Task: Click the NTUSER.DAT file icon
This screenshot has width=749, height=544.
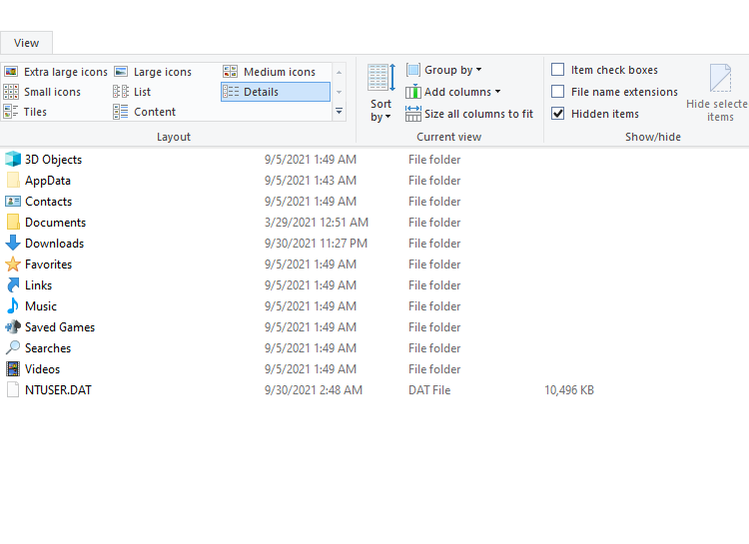Action: [13, 390]
